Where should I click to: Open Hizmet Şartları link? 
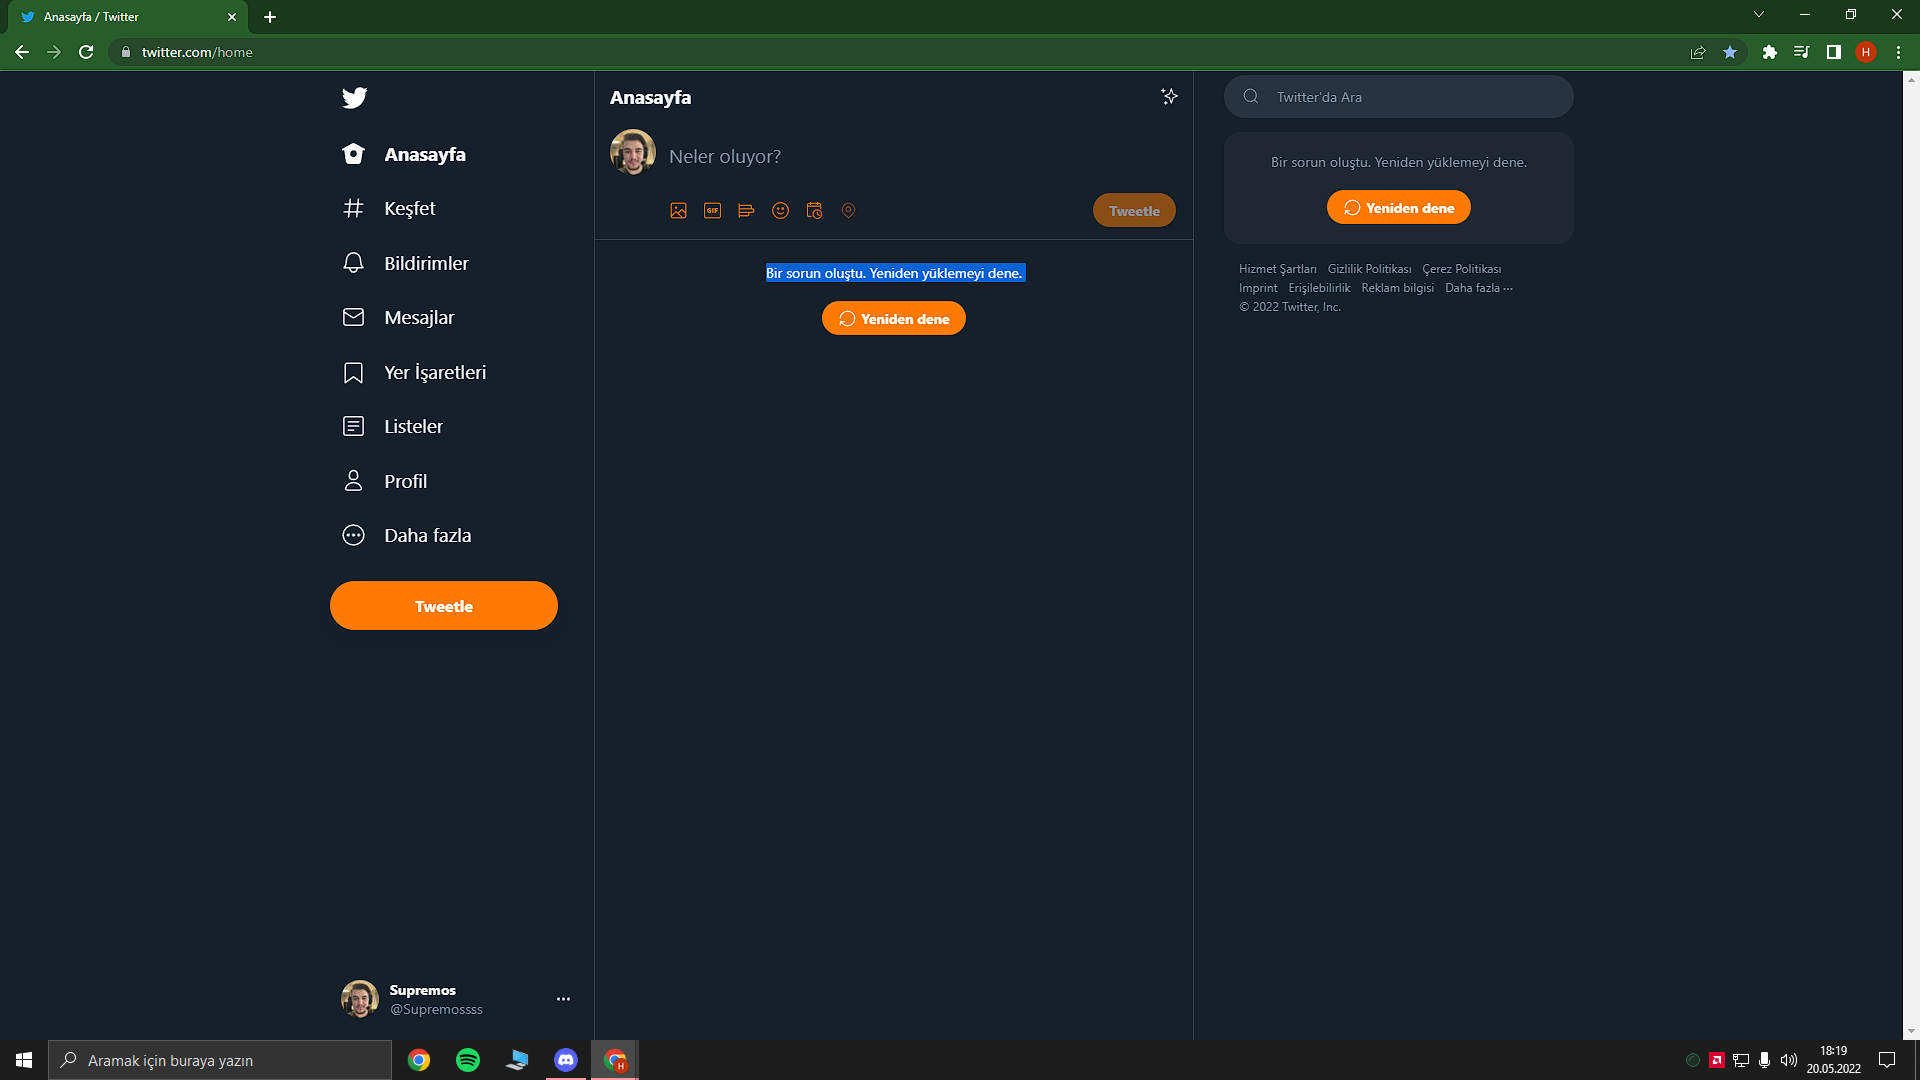pos(1277,269)
